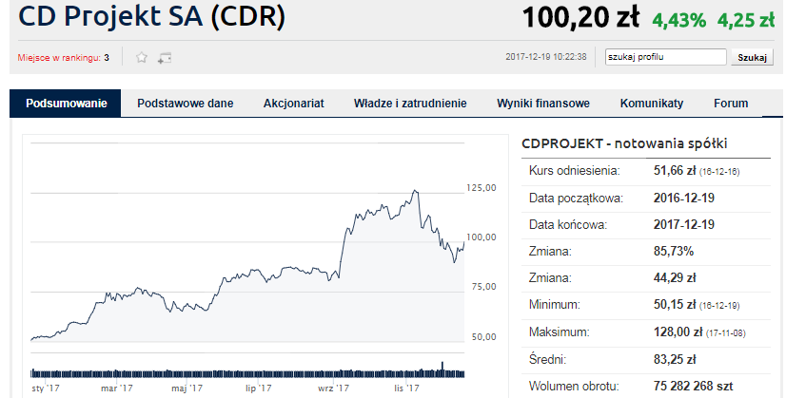Click the sty '17 label on the time axis

pos(46,388)
